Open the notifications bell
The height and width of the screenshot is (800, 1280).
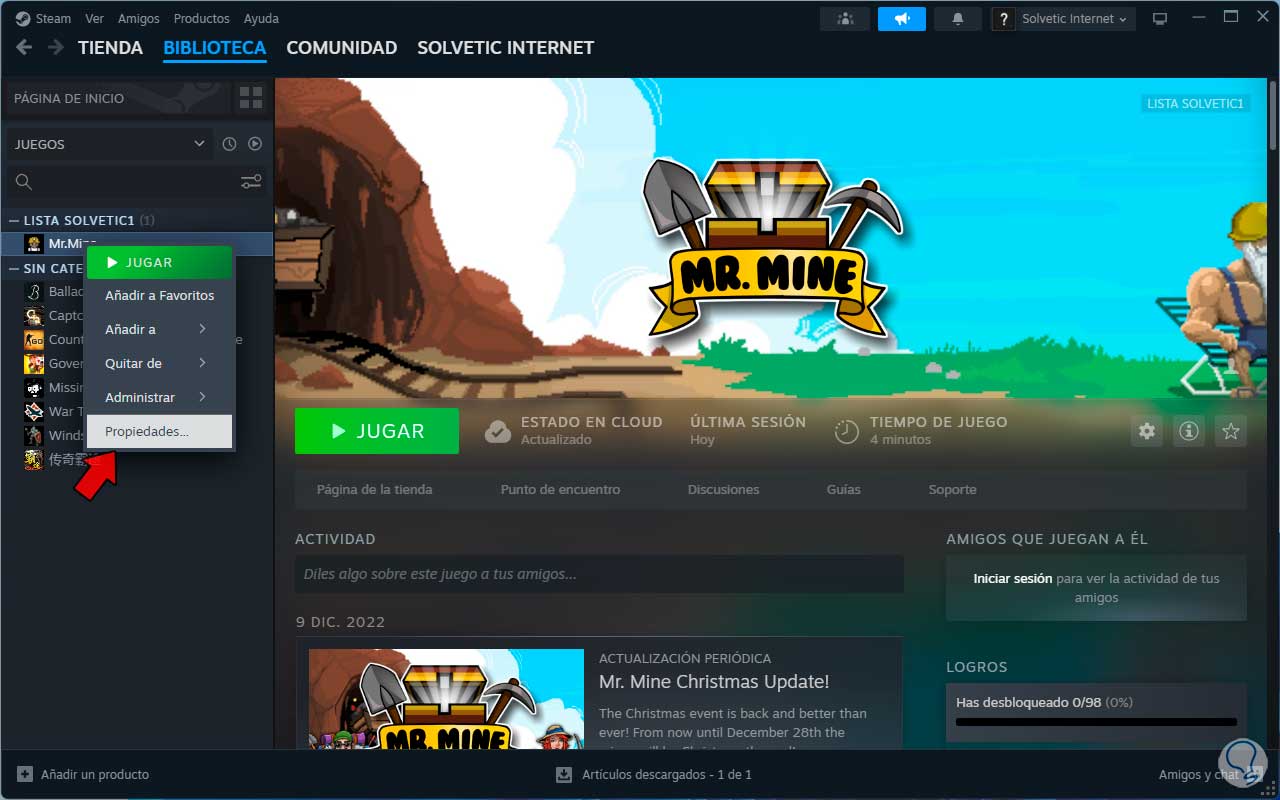click(958, 18)
